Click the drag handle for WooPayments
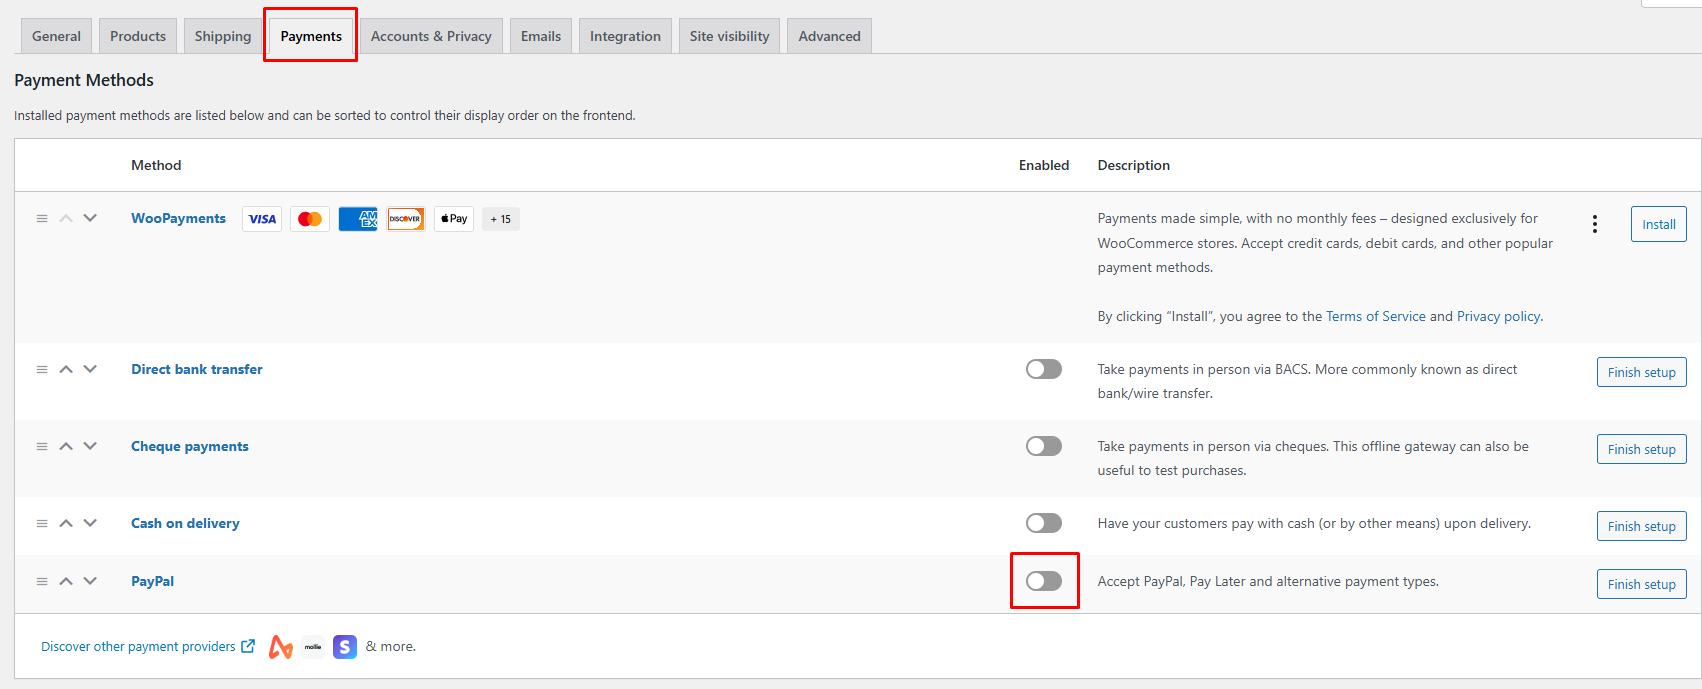 pyautogui.click(x=42, y=218)
